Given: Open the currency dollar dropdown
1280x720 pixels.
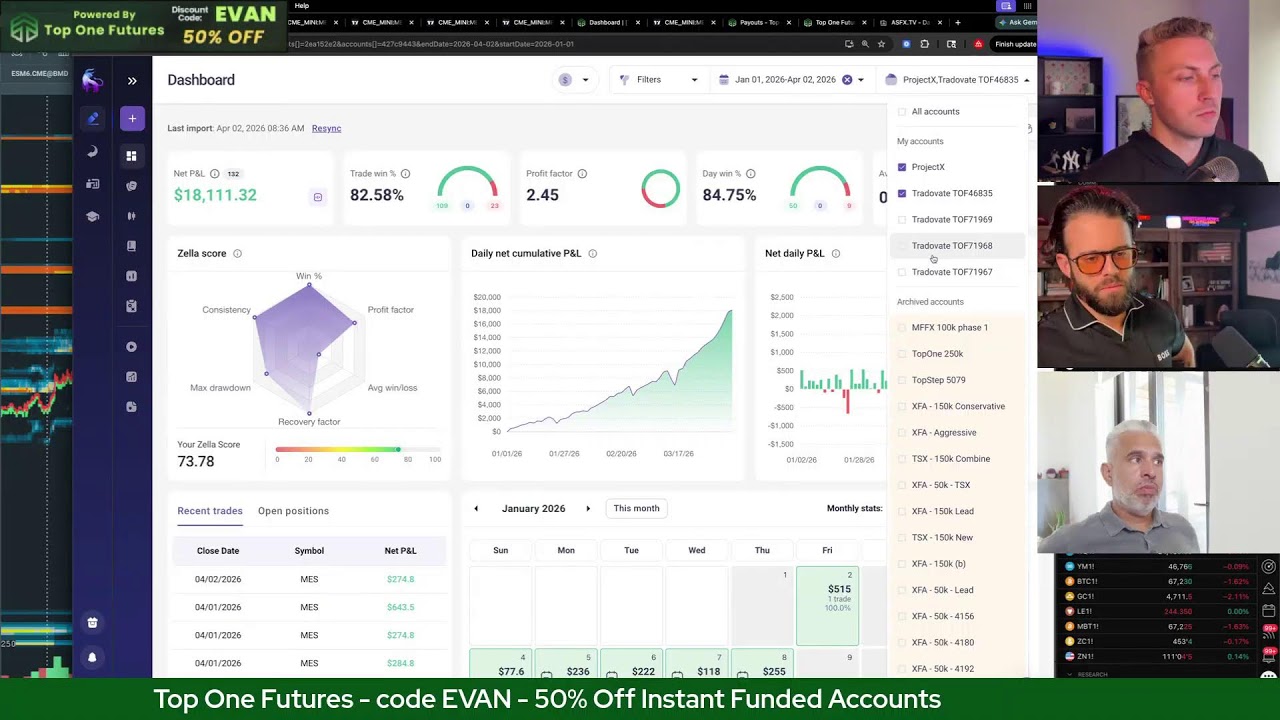Looking at the screenshot, I should (x=574, y=80).
